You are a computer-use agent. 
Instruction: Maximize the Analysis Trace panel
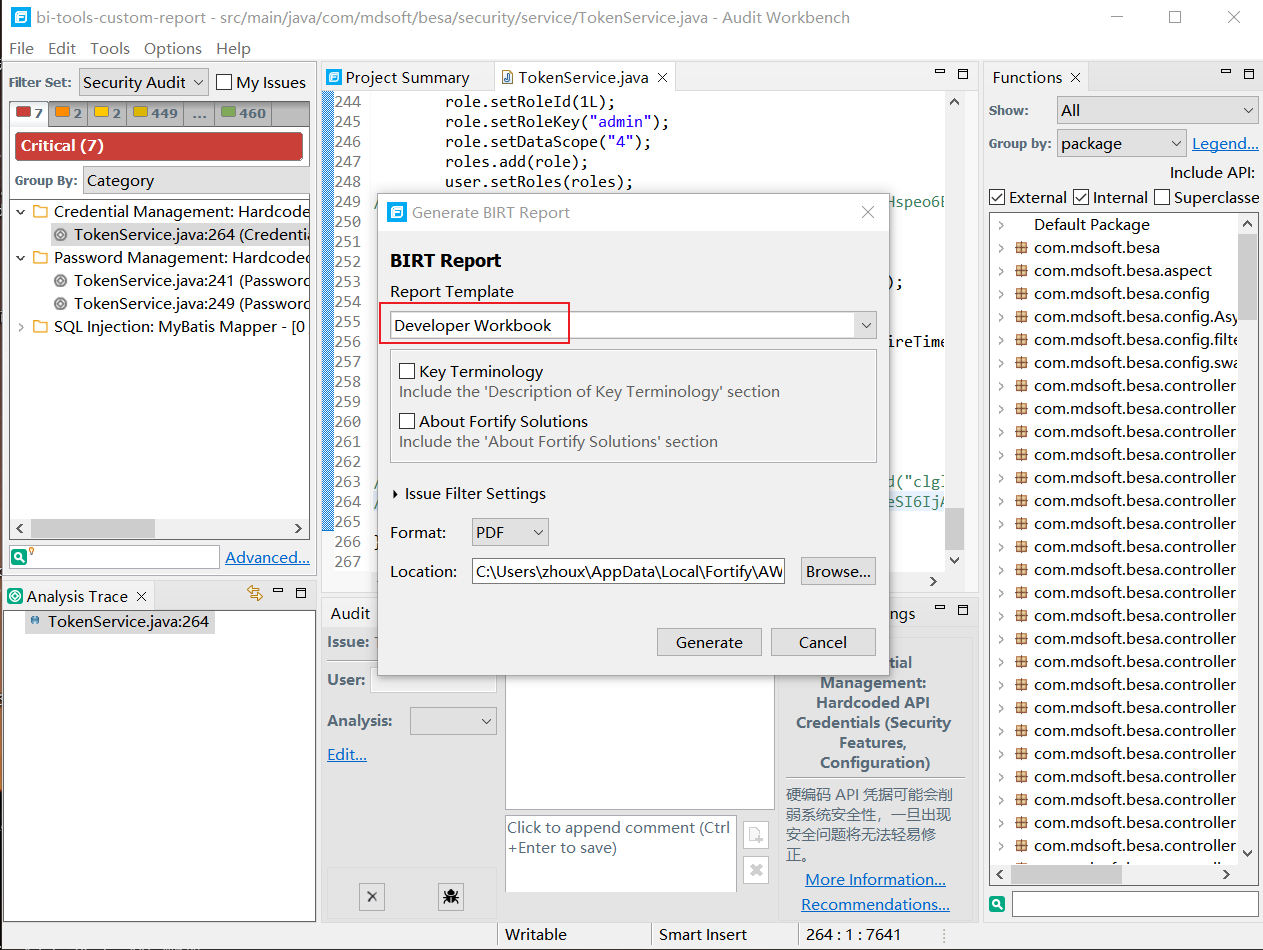(300, 593)
